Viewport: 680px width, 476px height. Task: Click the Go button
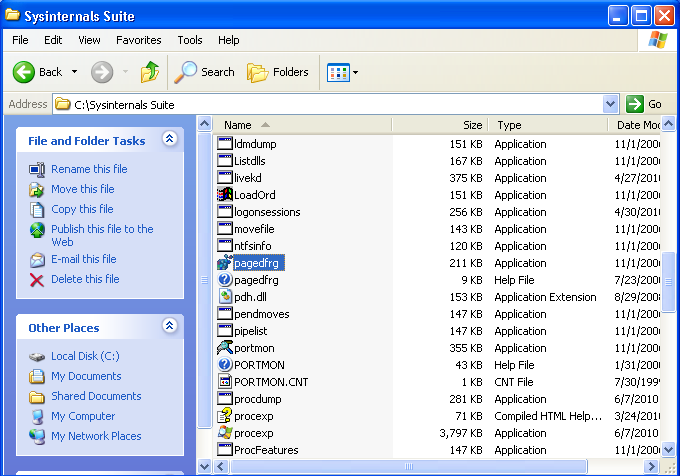point(644,104)
